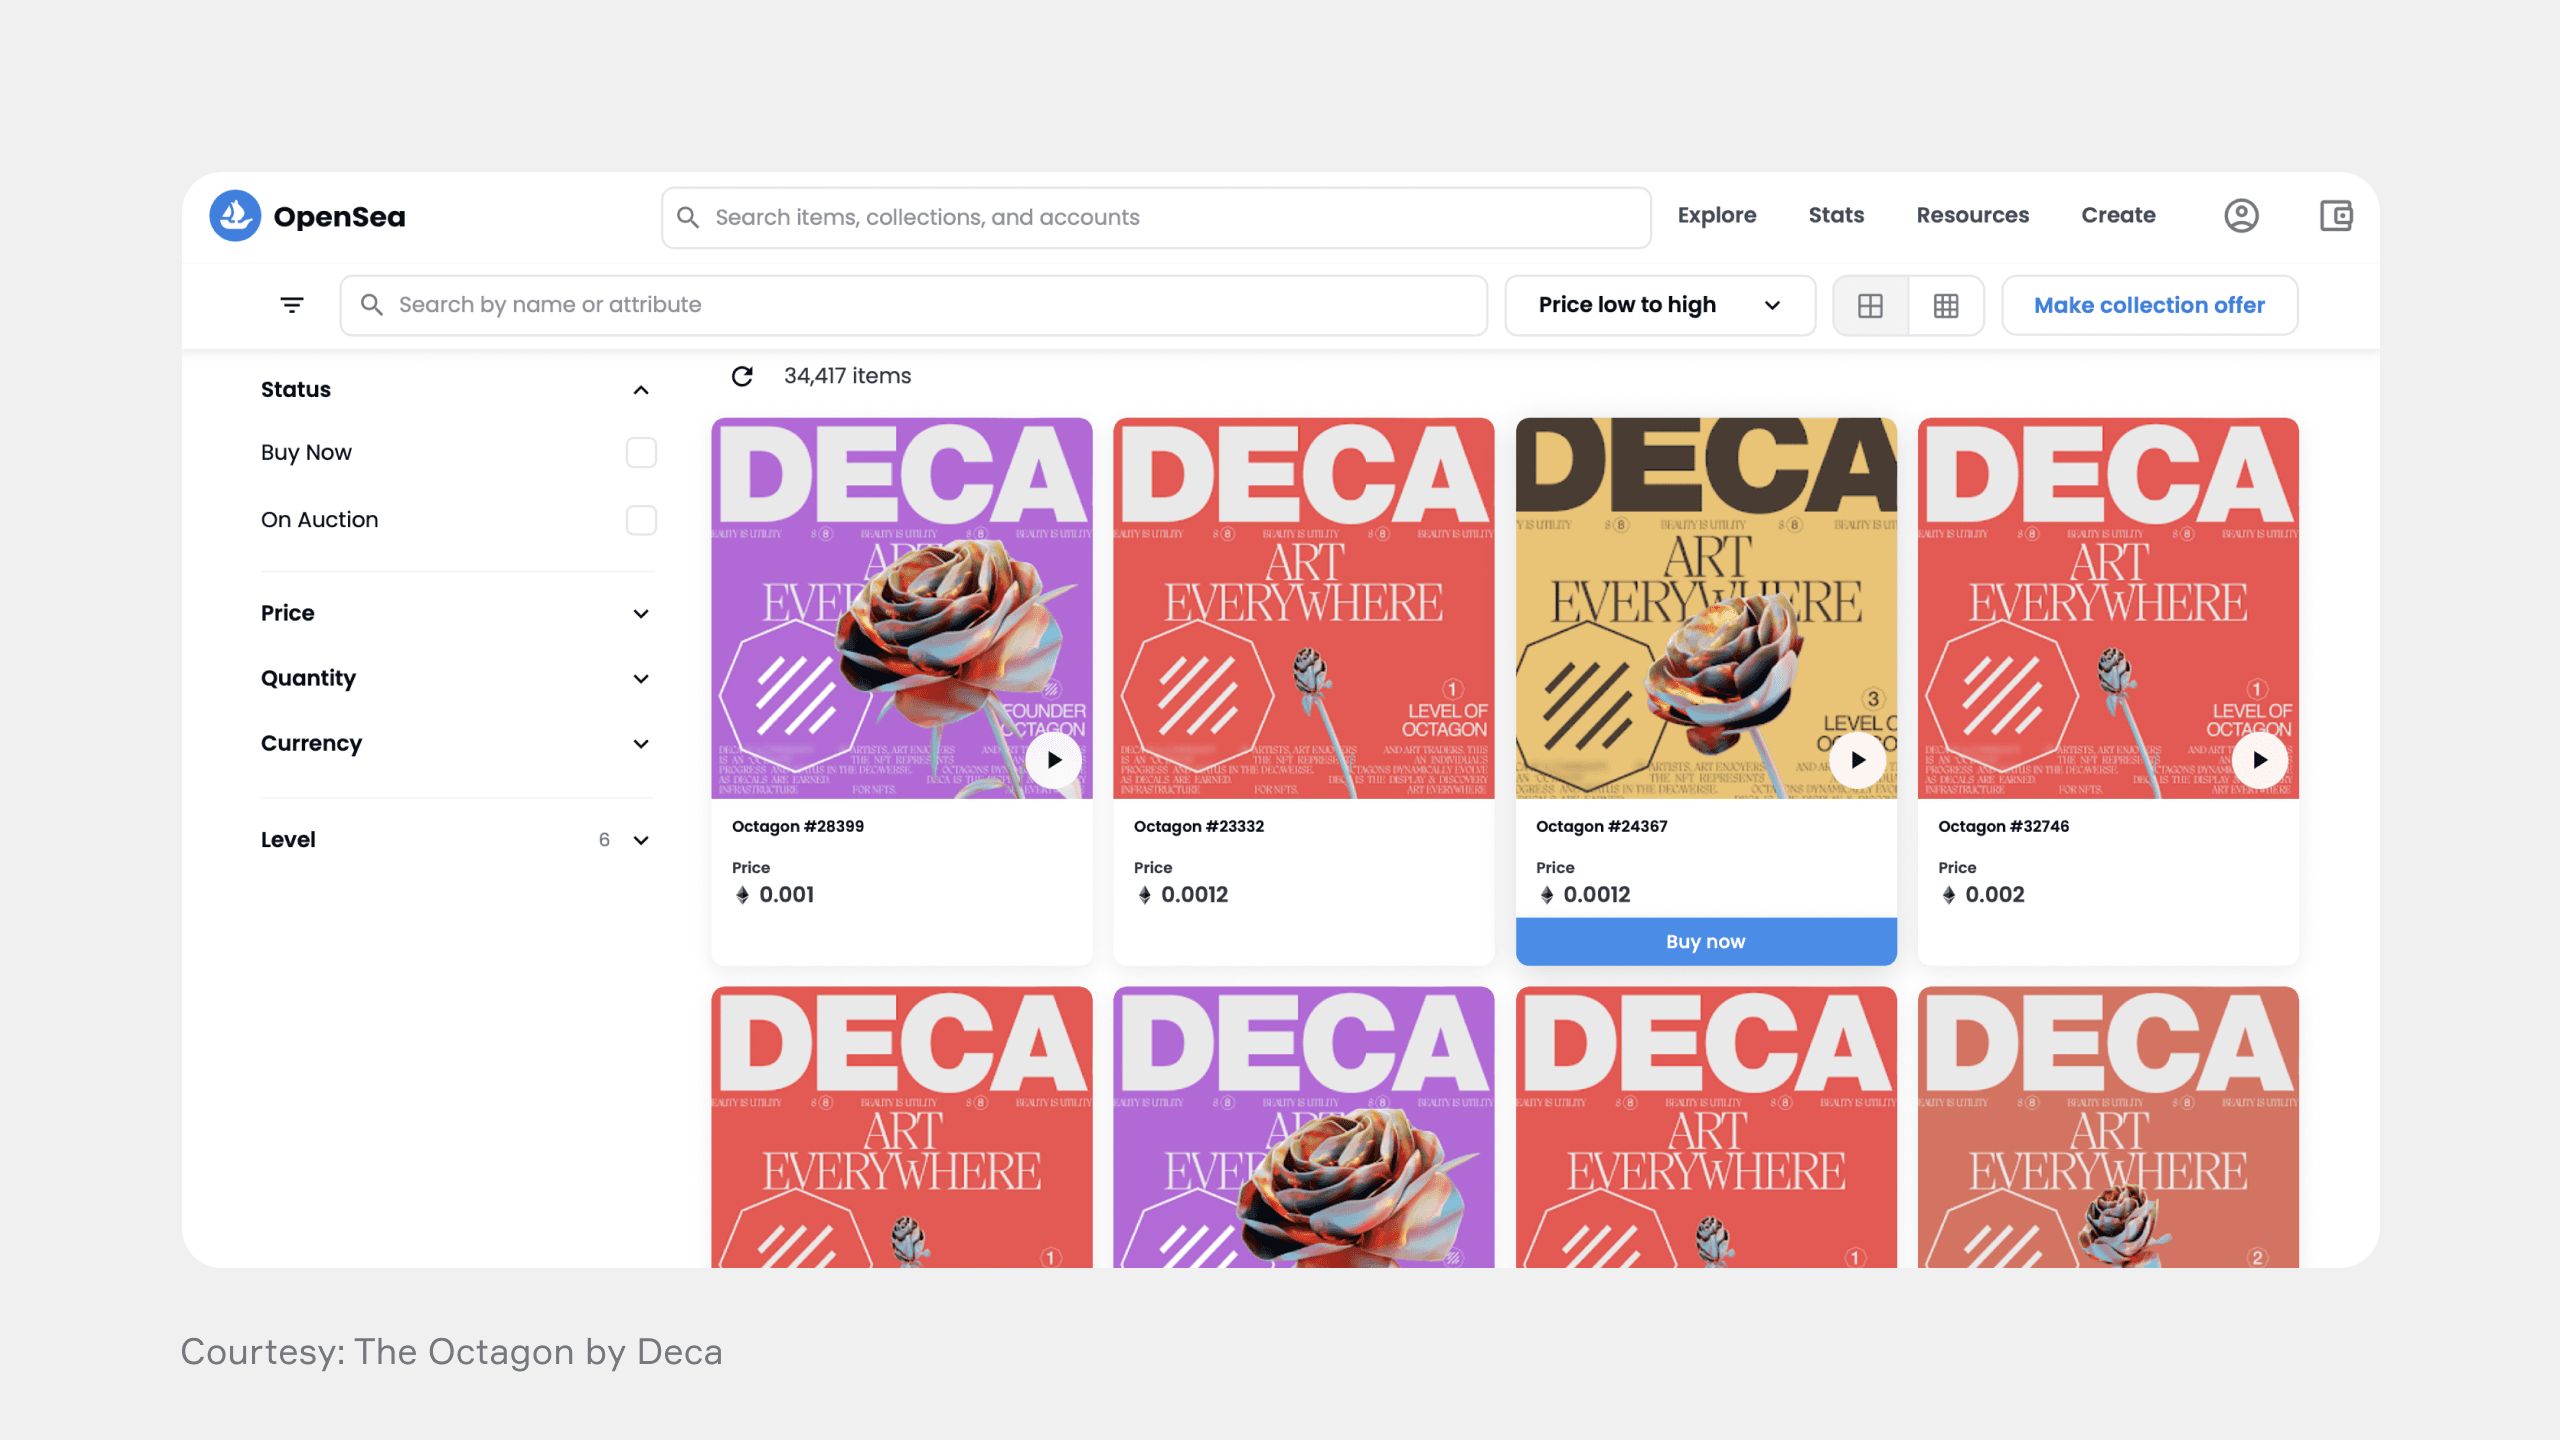Screen dimensions: 2560x1440
Task: Click the Buy Now status label
Action: pyautogui.click(x=306, y=453)
